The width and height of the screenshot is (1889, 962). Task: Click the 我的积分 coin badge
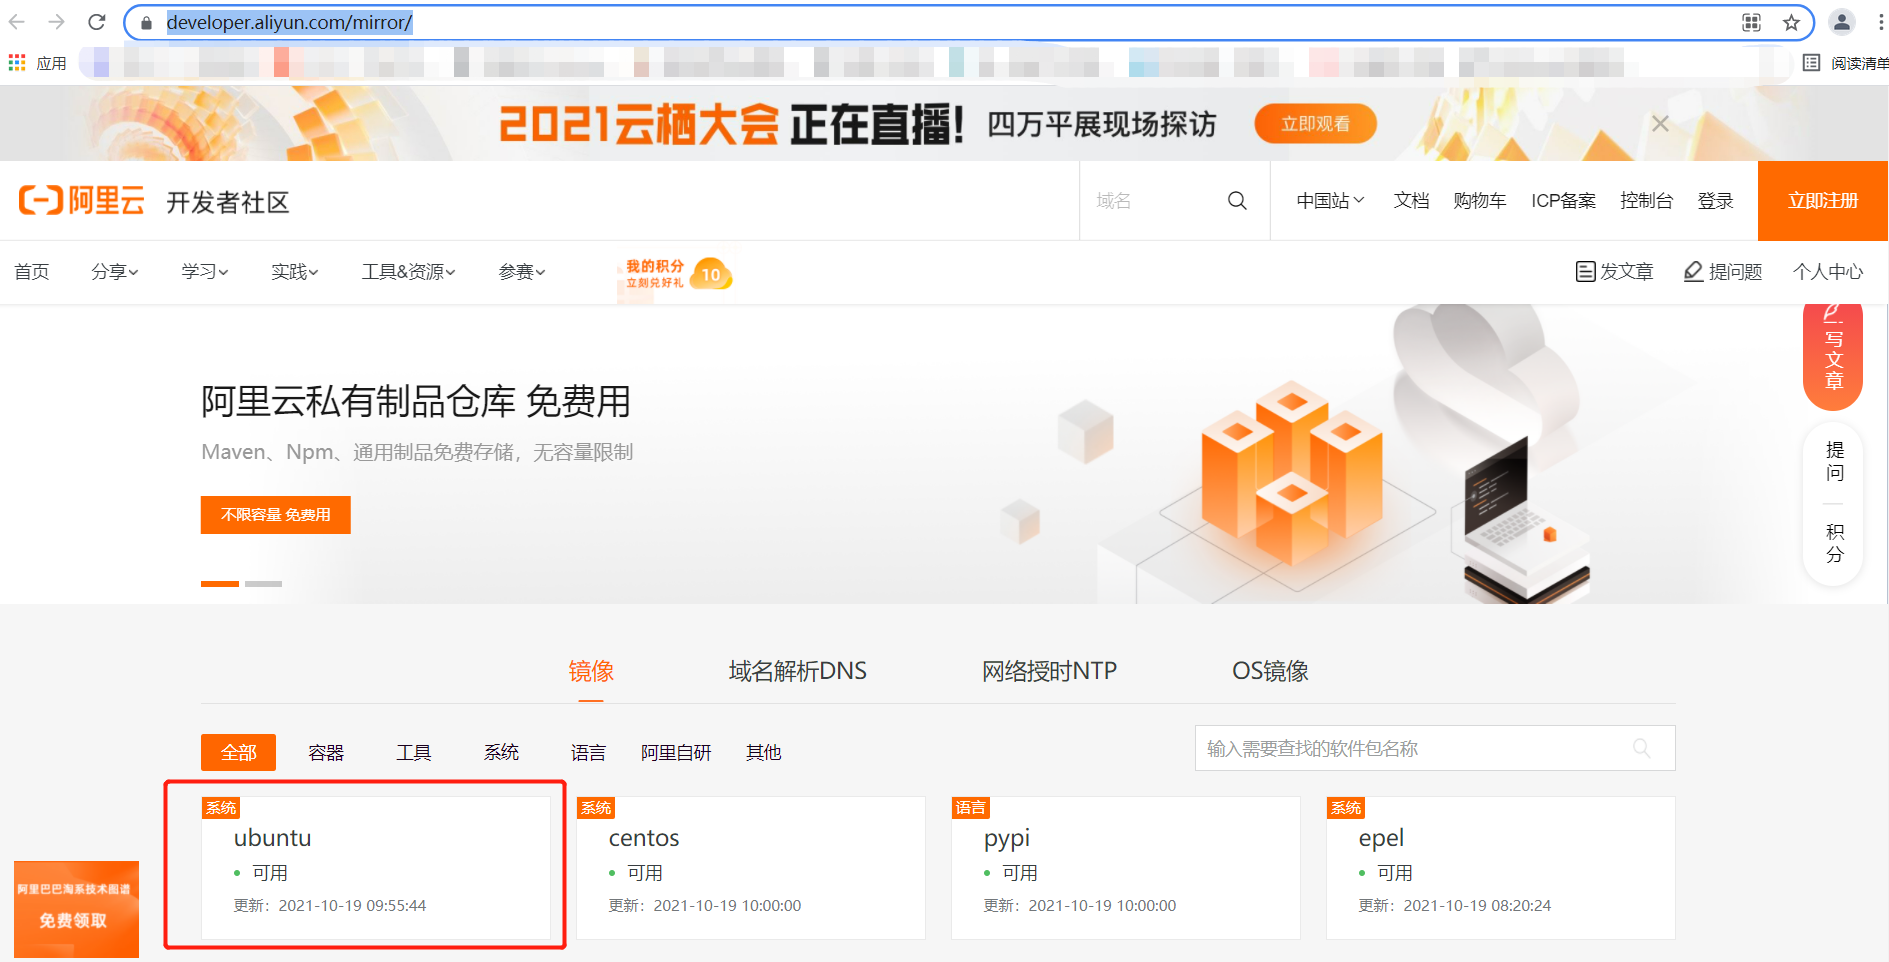[x=711, y=274]
